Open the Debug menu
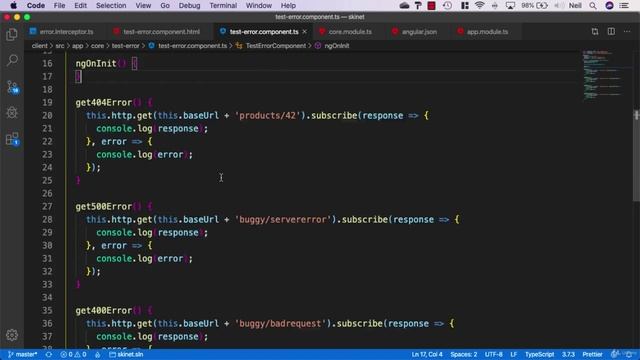Viewport: 640px width, 360px height. (x=189, y=6)
